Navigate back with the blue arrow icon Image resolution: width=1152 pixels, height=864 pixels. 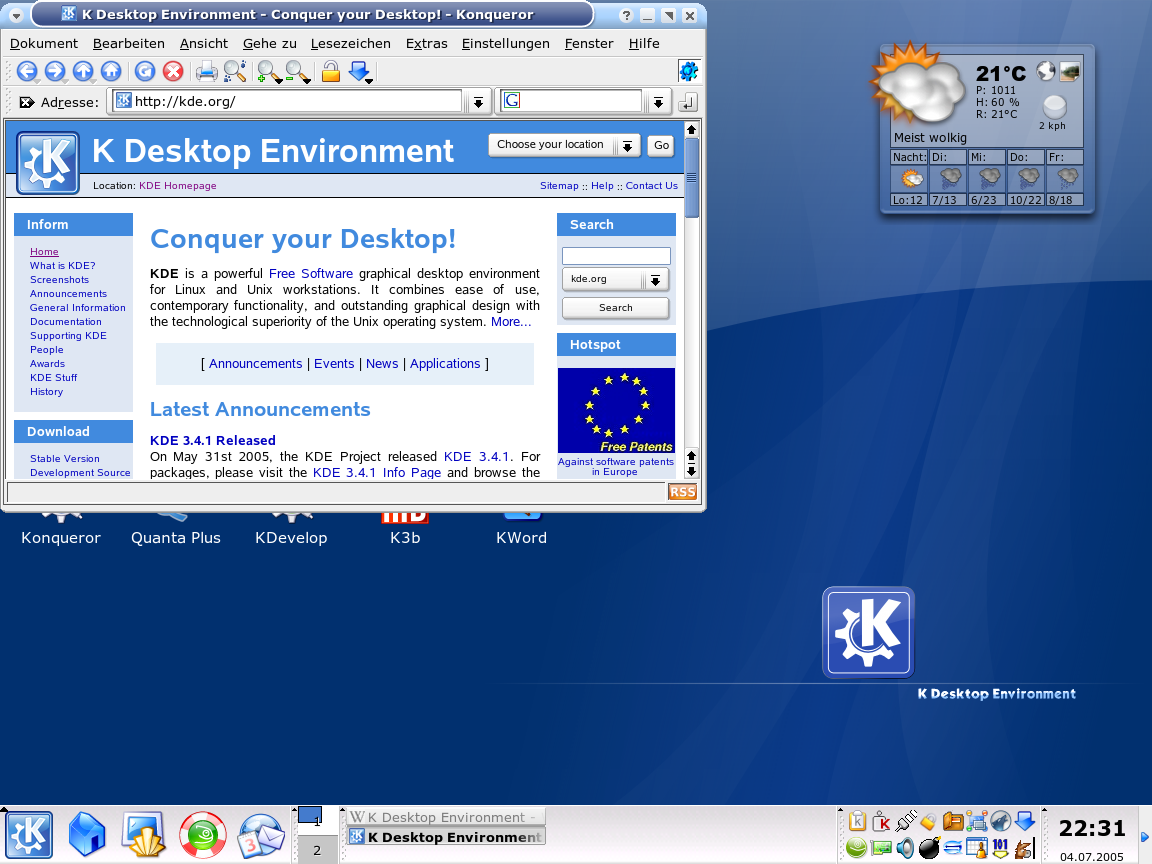click(x=28, y=71)
